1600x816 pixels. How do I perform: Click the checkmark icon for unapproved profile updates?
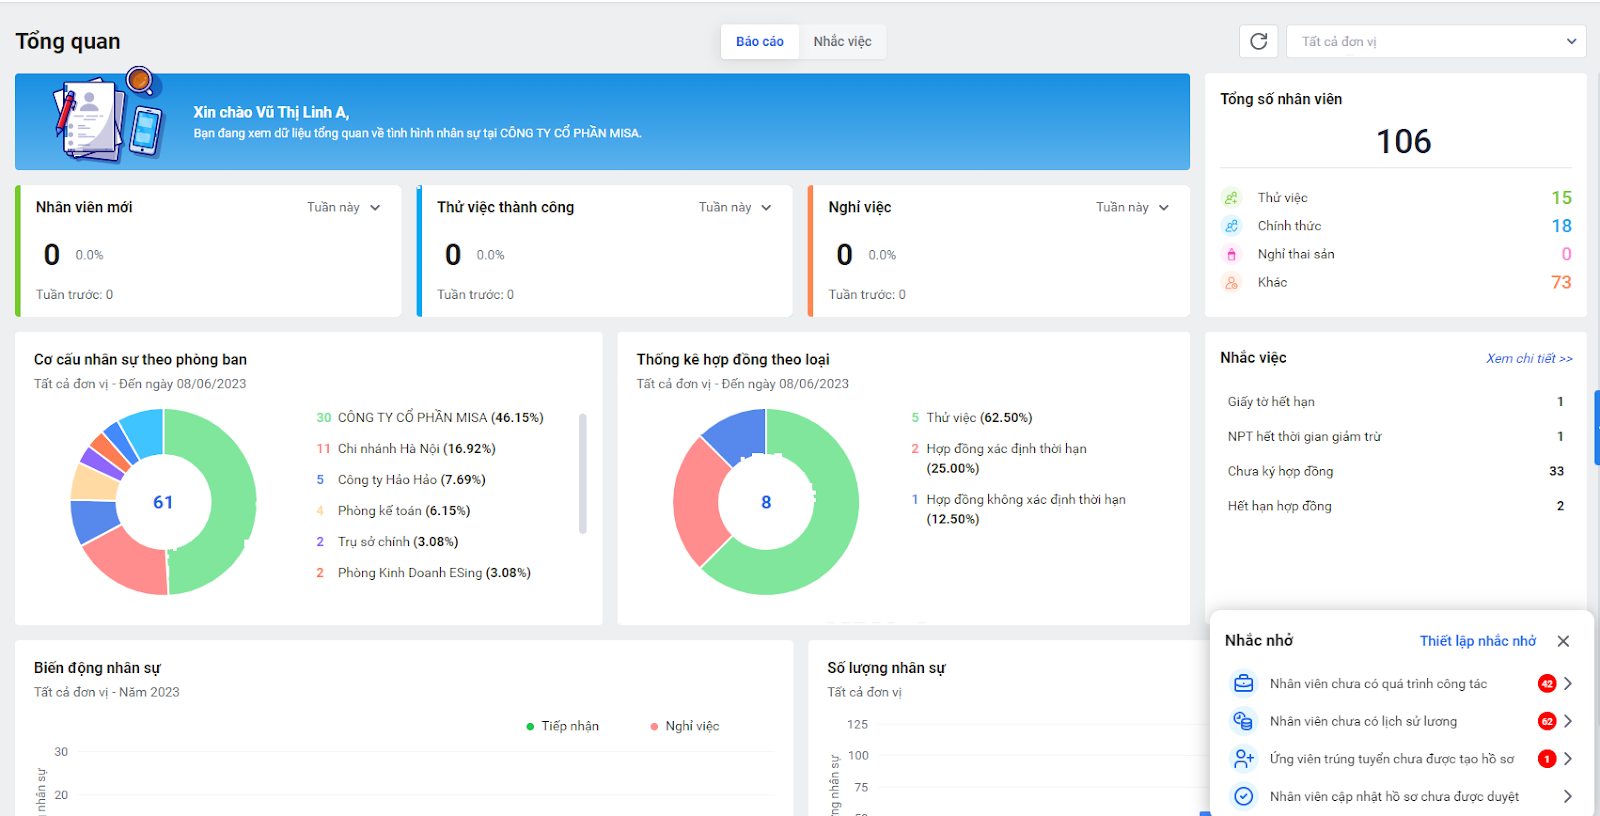point(1243,796)
